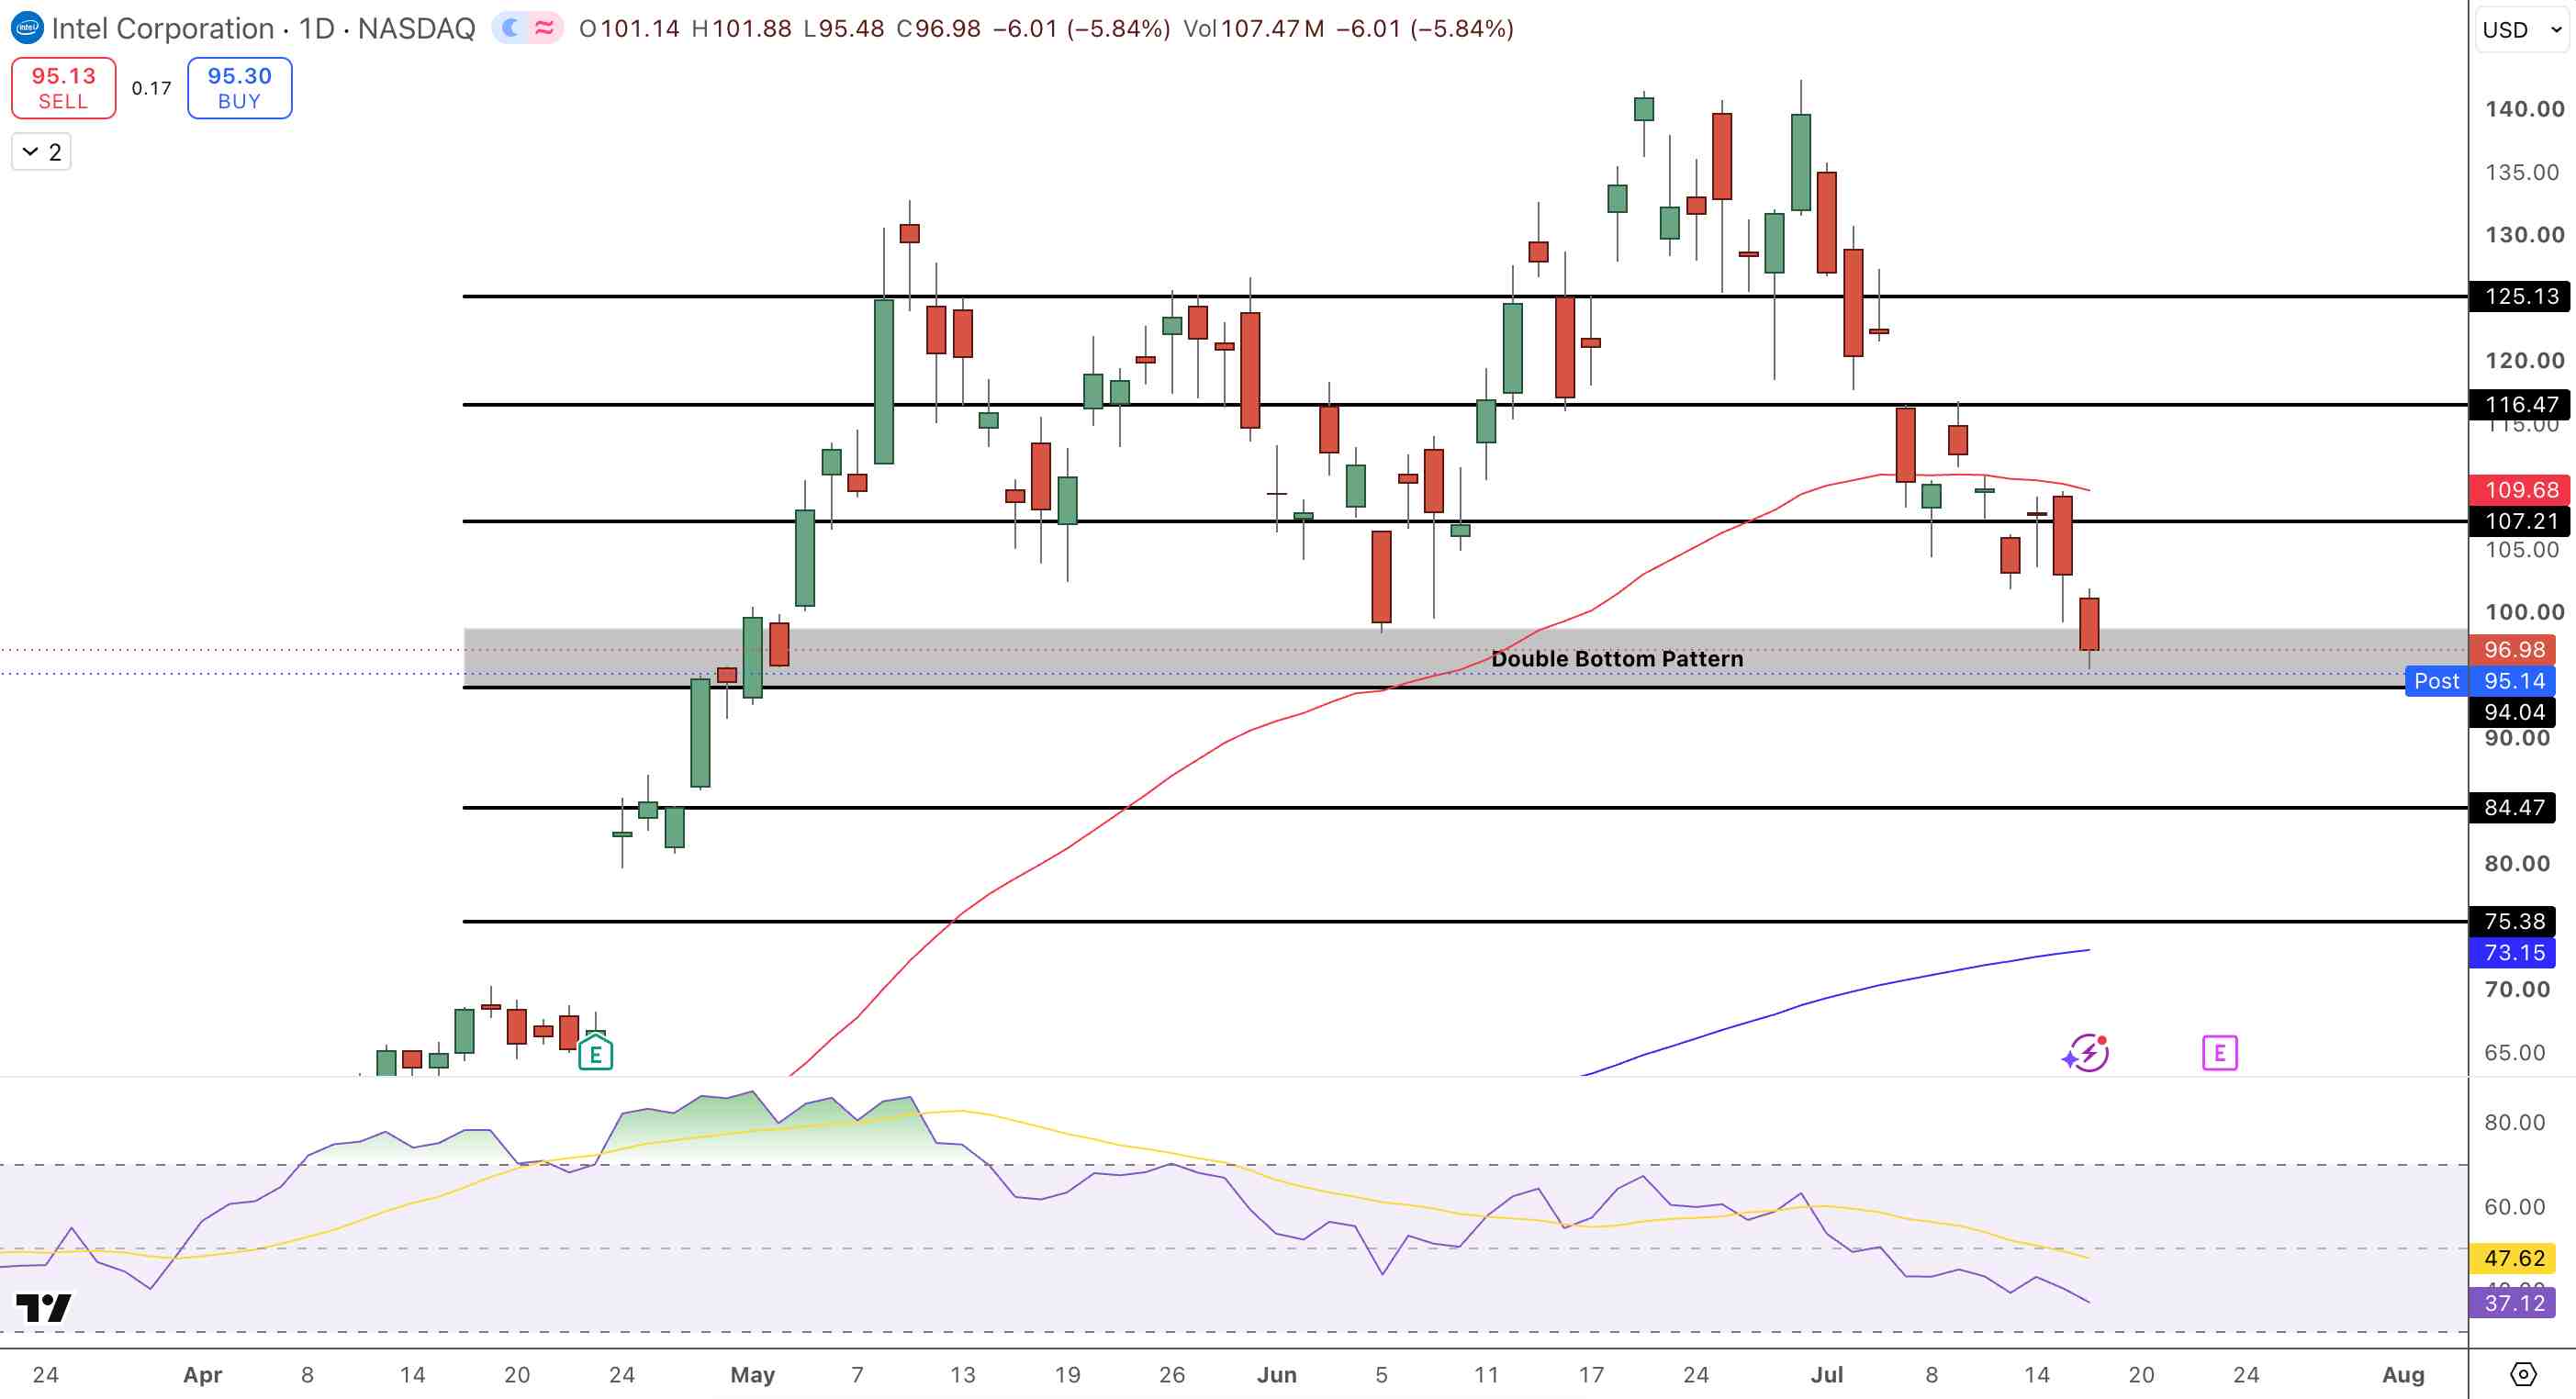Click the yellow RSI average value 47.62
This screenshot has height=1399, width=2576.
tap(2514, 1258)
